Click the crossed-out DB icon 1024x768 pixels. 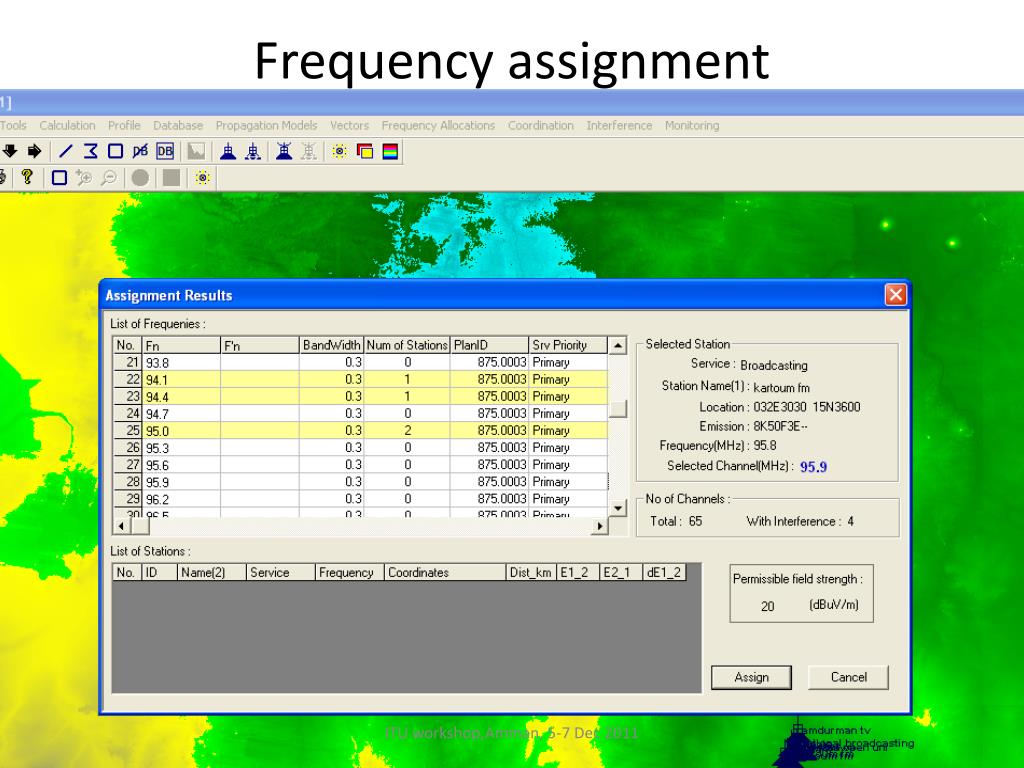pos(140,152)
